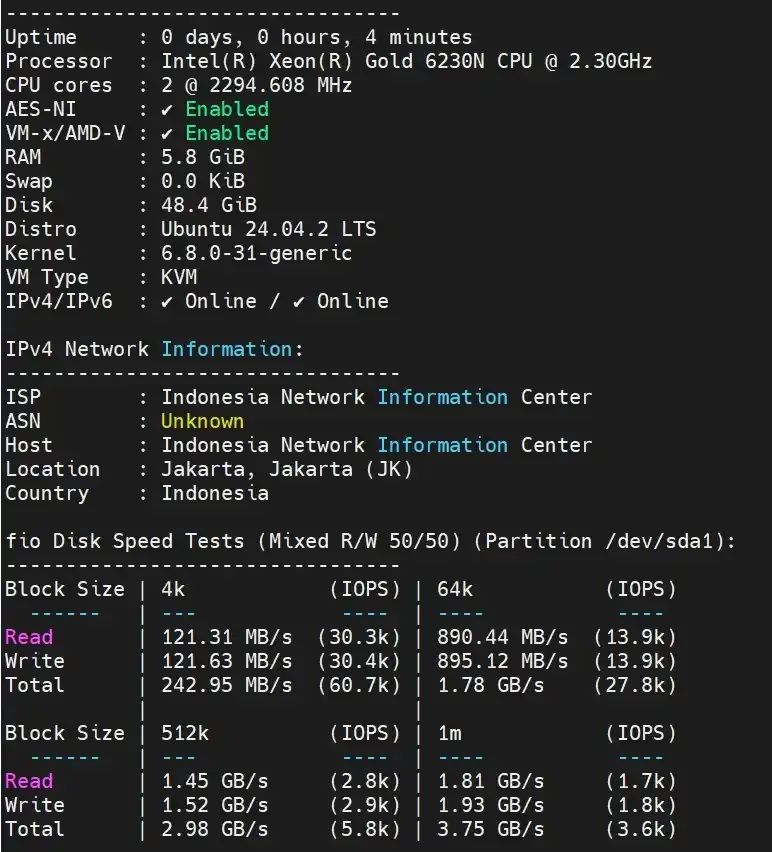Click the 1m total IOPS '(3.6k)'
This screenshot has width=772, height=852.
tap(642, 829)
